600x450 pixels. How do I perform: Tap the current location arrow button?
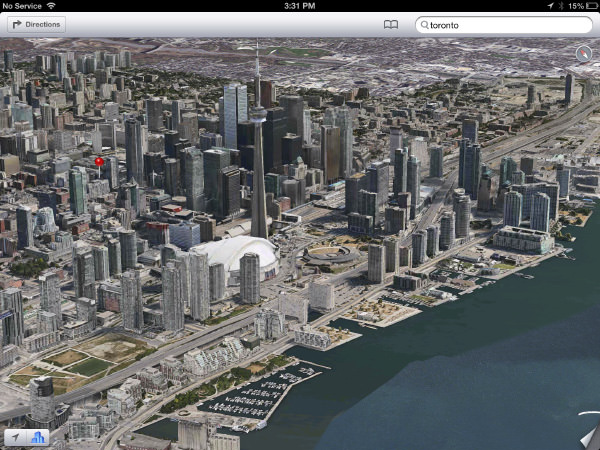tap(15, 437)
